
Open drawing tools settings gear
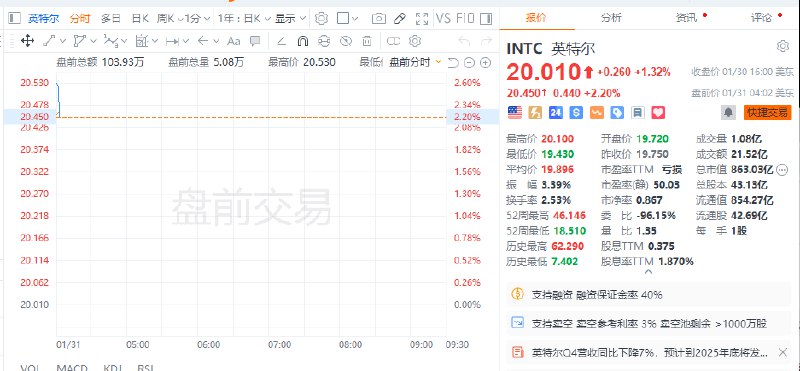pos(415,41)
